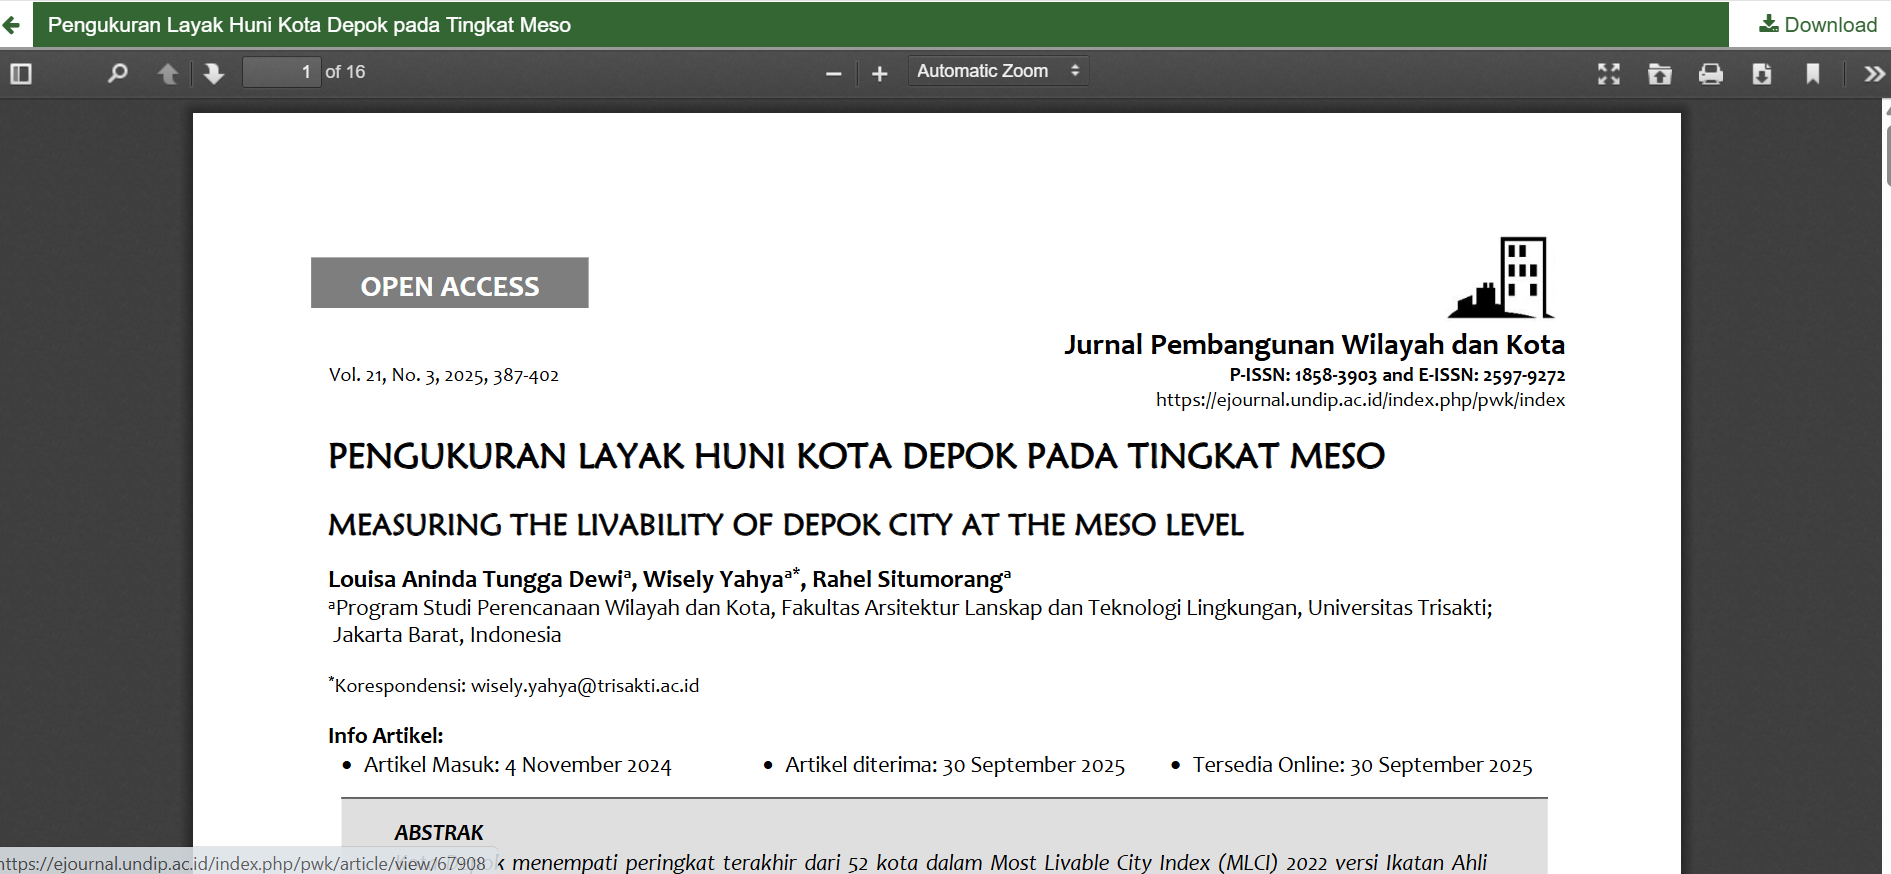Switch to presentation fullscreen mode
This screenshot has width=1891, height=874.
click(1608, 73)
